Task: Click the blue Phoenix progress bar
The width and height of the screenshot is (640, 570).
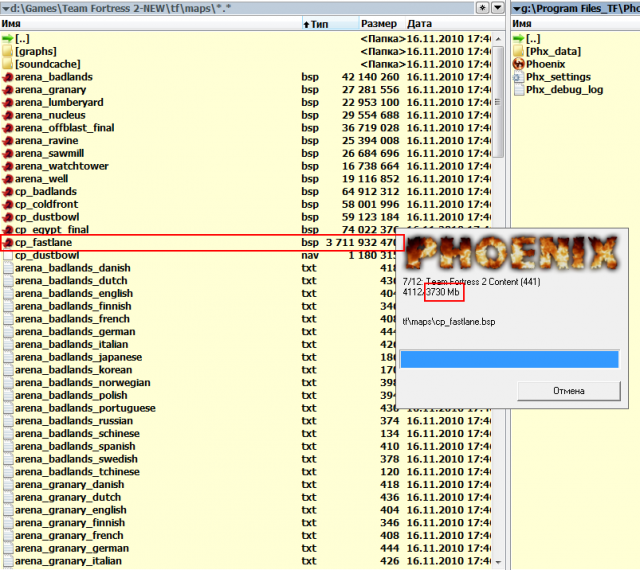Action: (509, 358)
